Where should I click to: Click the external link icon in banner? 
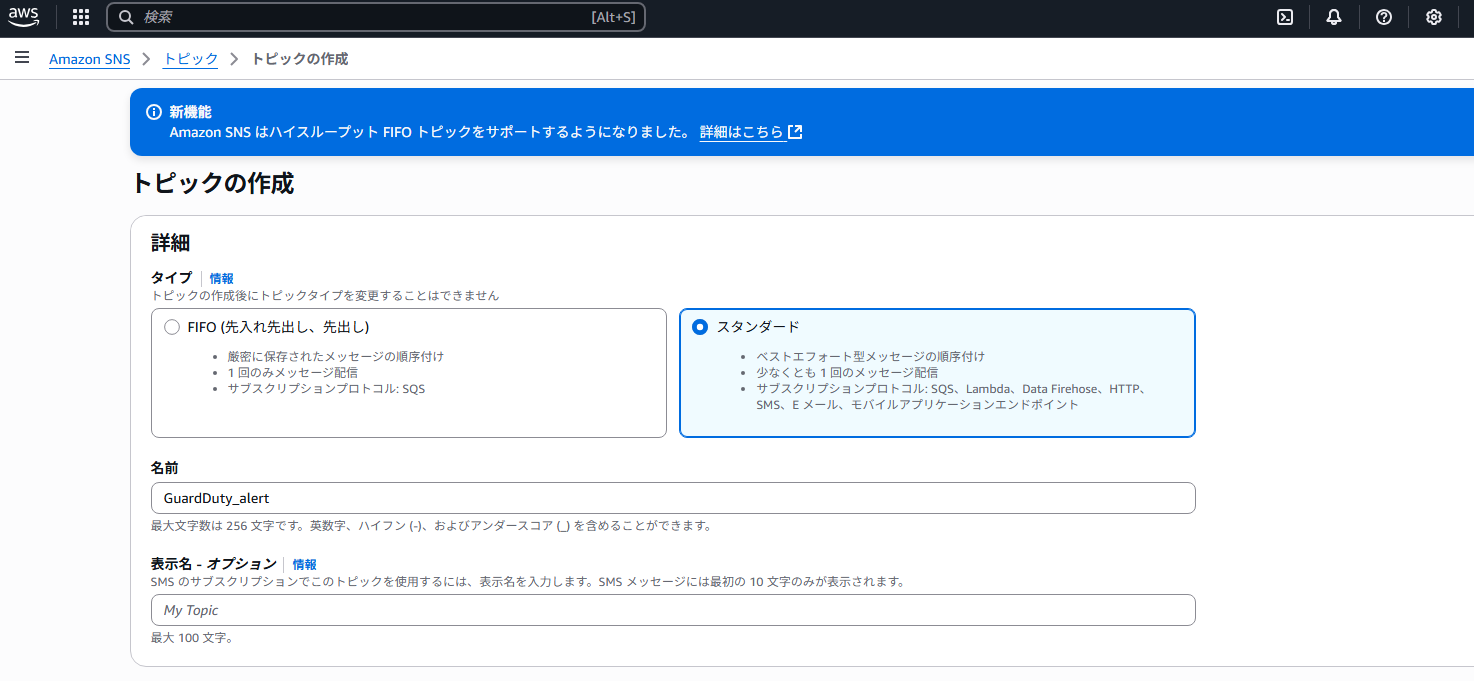click(x=795, y=132)
